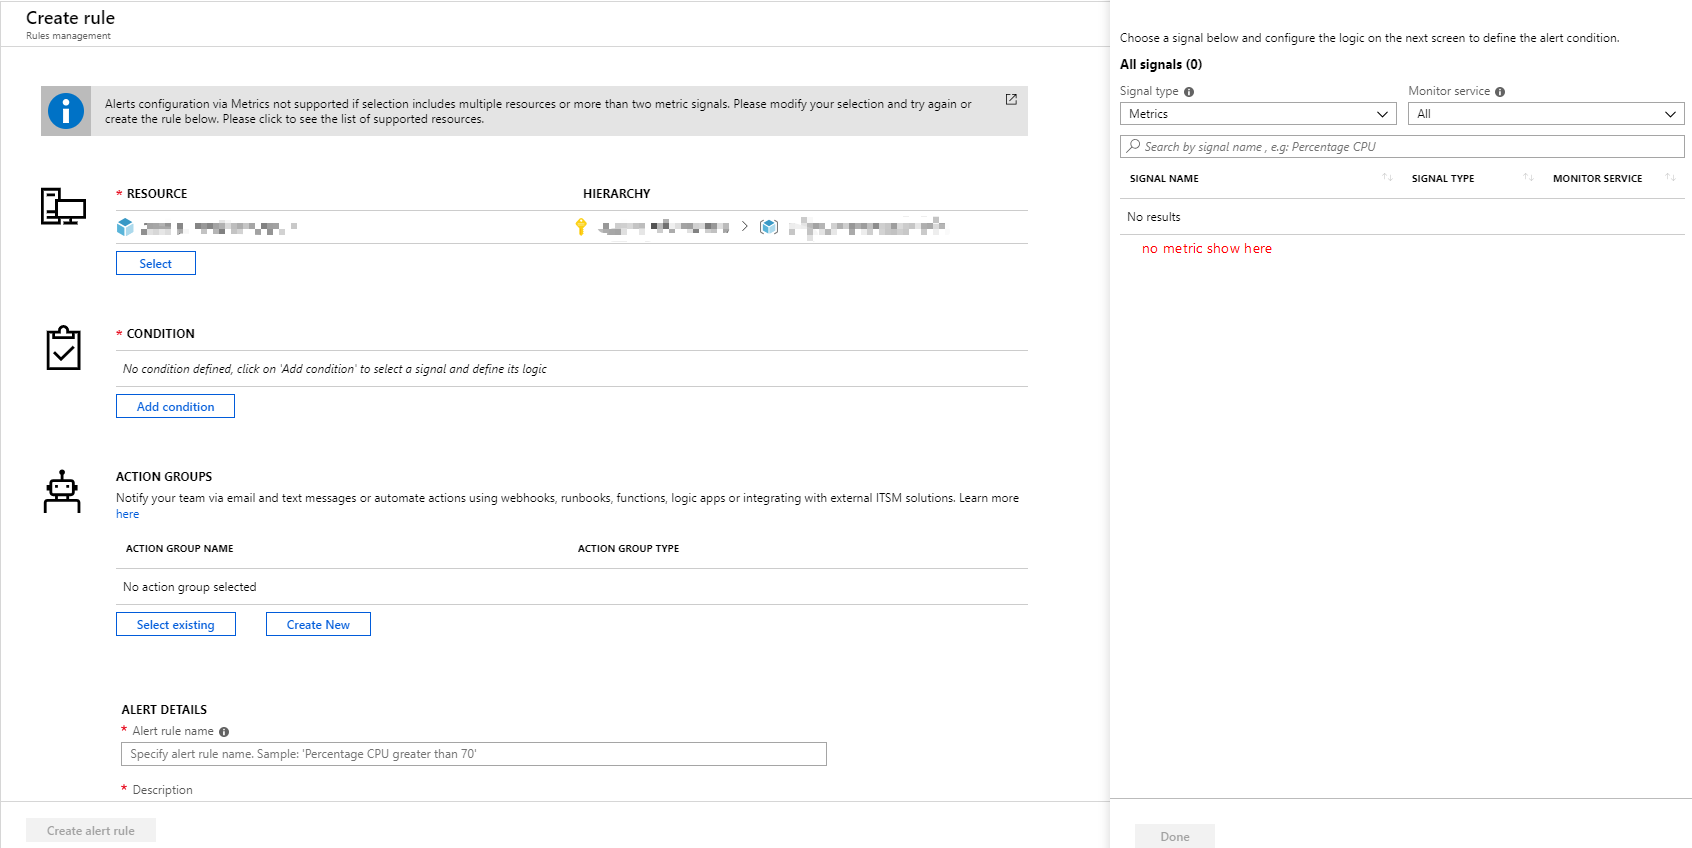Show Signal type info tooltip
Screen dimensions: 1692x848
pos(1189,92)
